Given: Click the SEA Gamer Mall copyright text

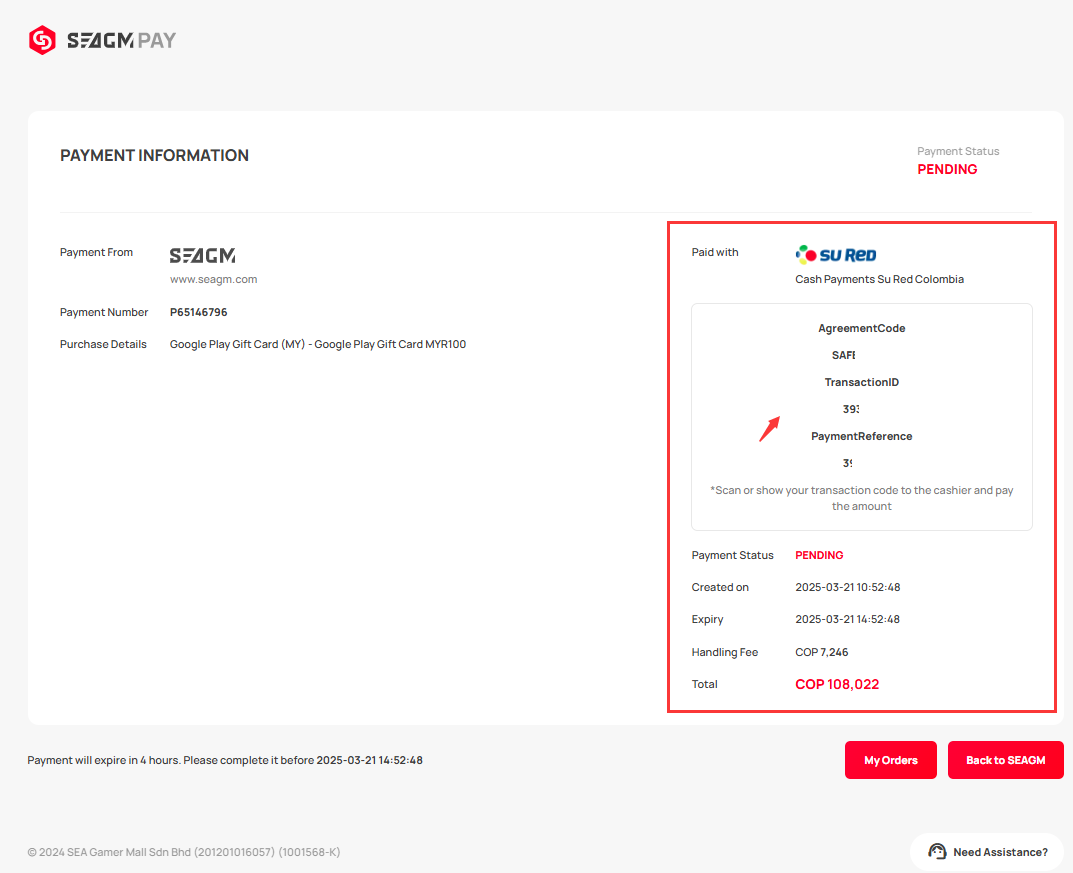Looking at the screenshot, I should (183, 852).
